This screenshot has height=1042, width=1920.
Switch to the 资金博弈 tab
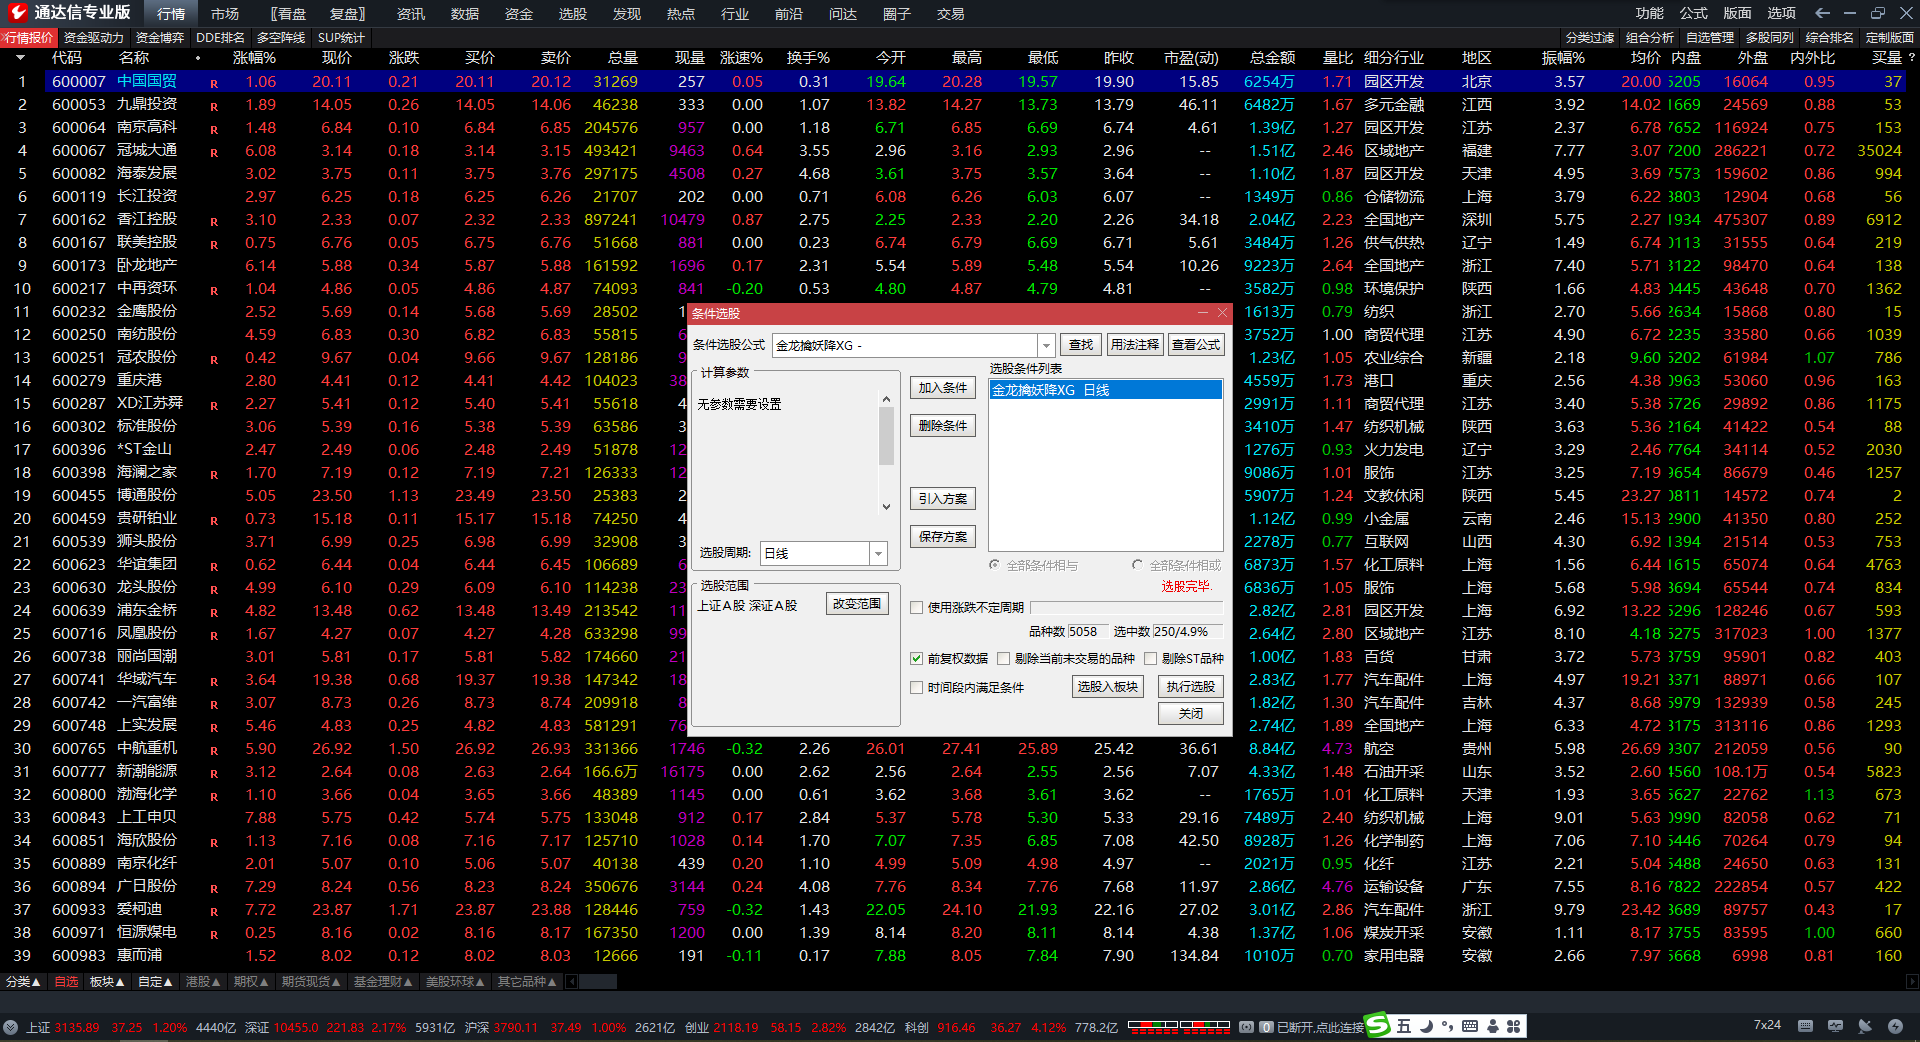coord(160,37)
